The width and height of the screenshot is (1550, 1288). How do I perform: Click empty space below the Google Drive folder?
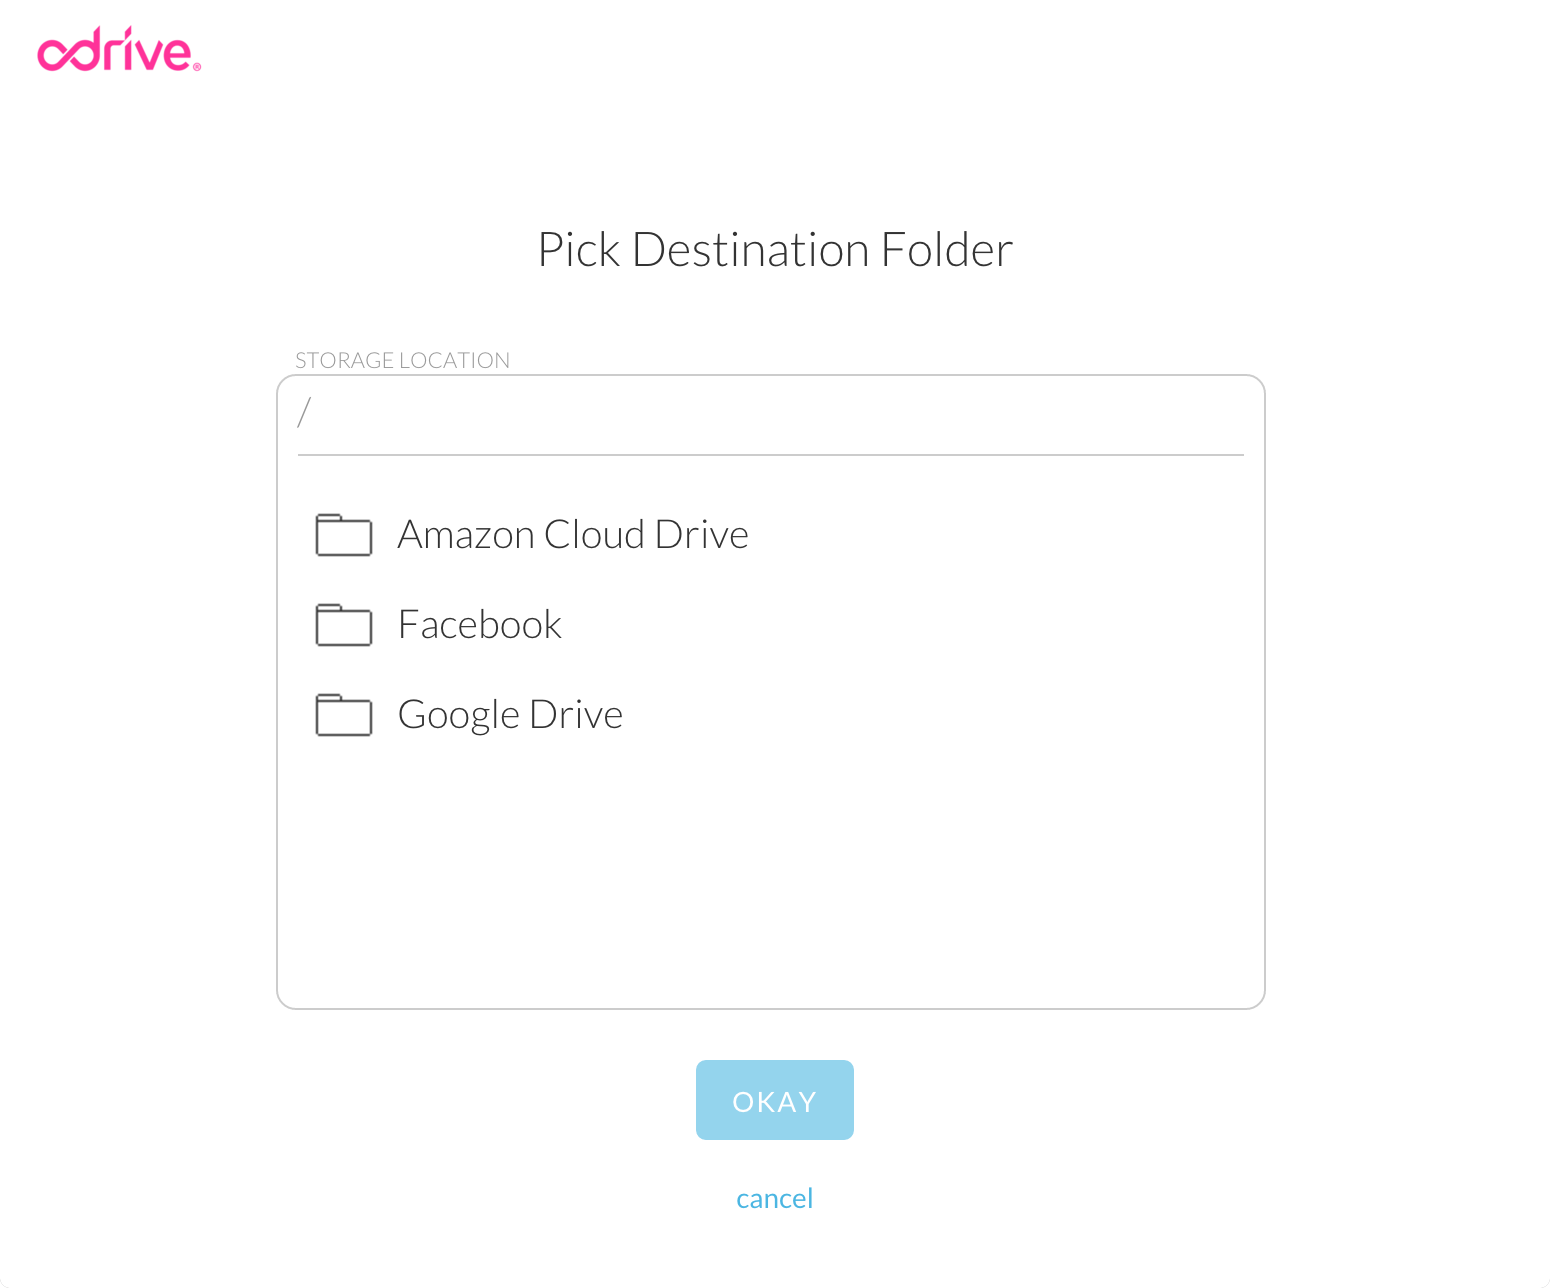tap(770, 870)
